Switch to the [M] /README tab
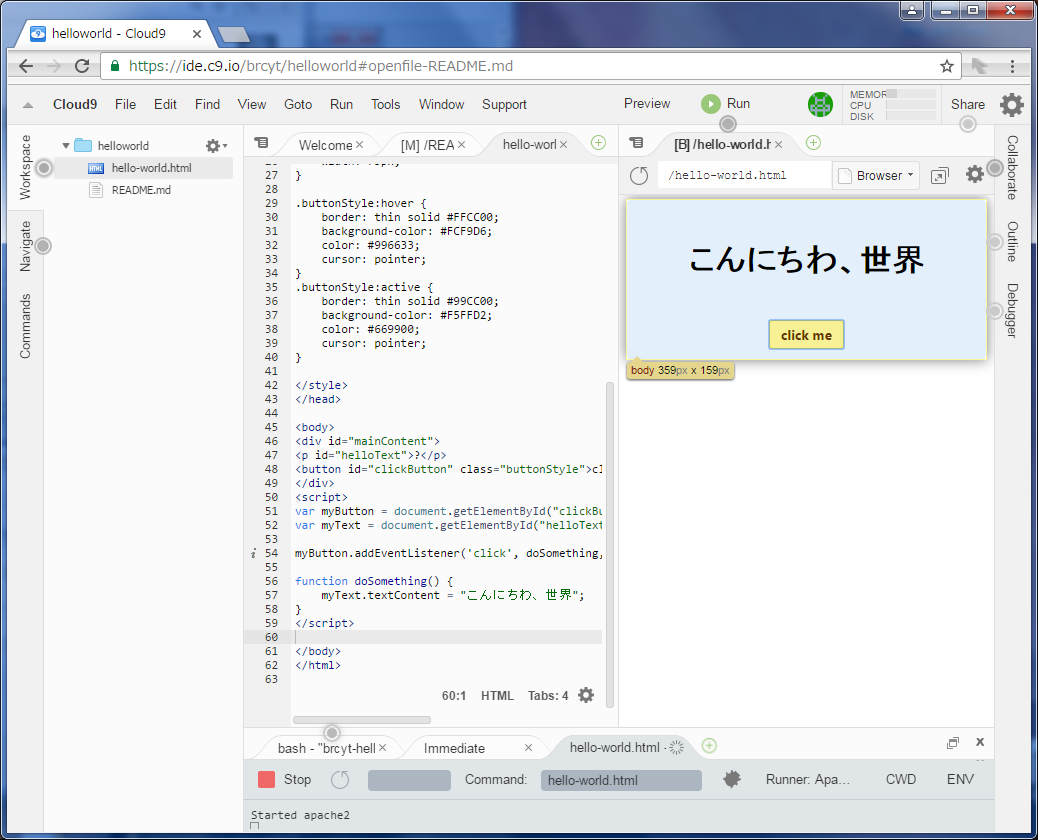Image resolution: width=1038 pixels, height=840 pixels. click(428, 145)
